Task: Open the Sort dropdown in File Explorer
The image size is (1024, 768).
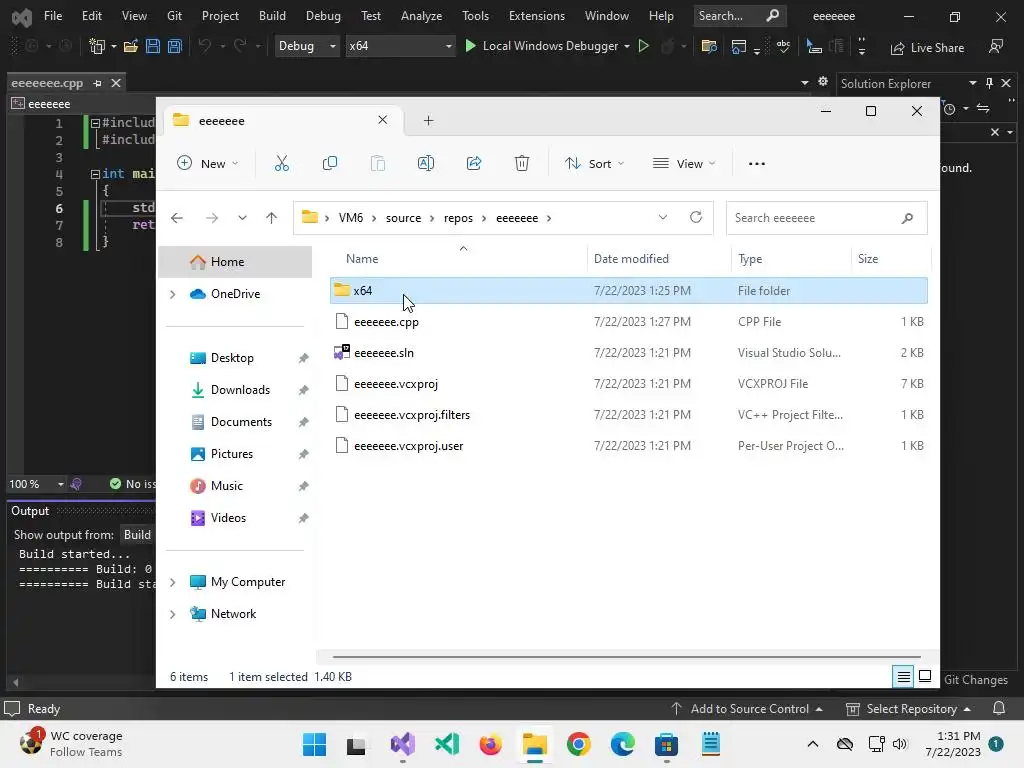Action: (594, 163)
